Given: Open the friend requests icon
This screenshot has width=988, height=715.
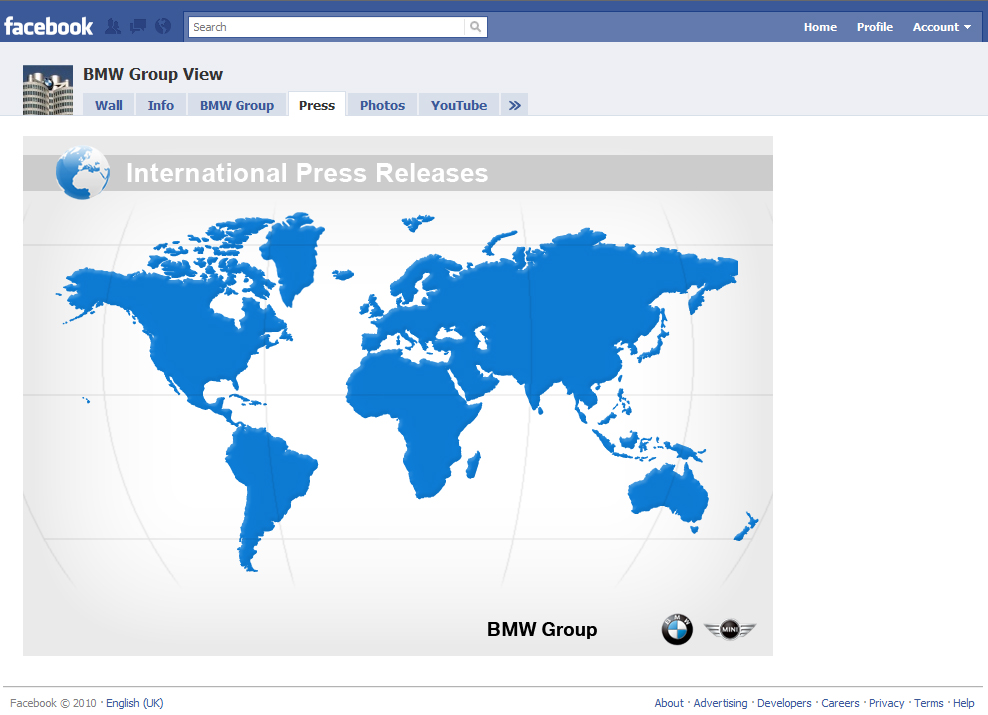Looking at the screenshot, I should click(x=114, y=26).
